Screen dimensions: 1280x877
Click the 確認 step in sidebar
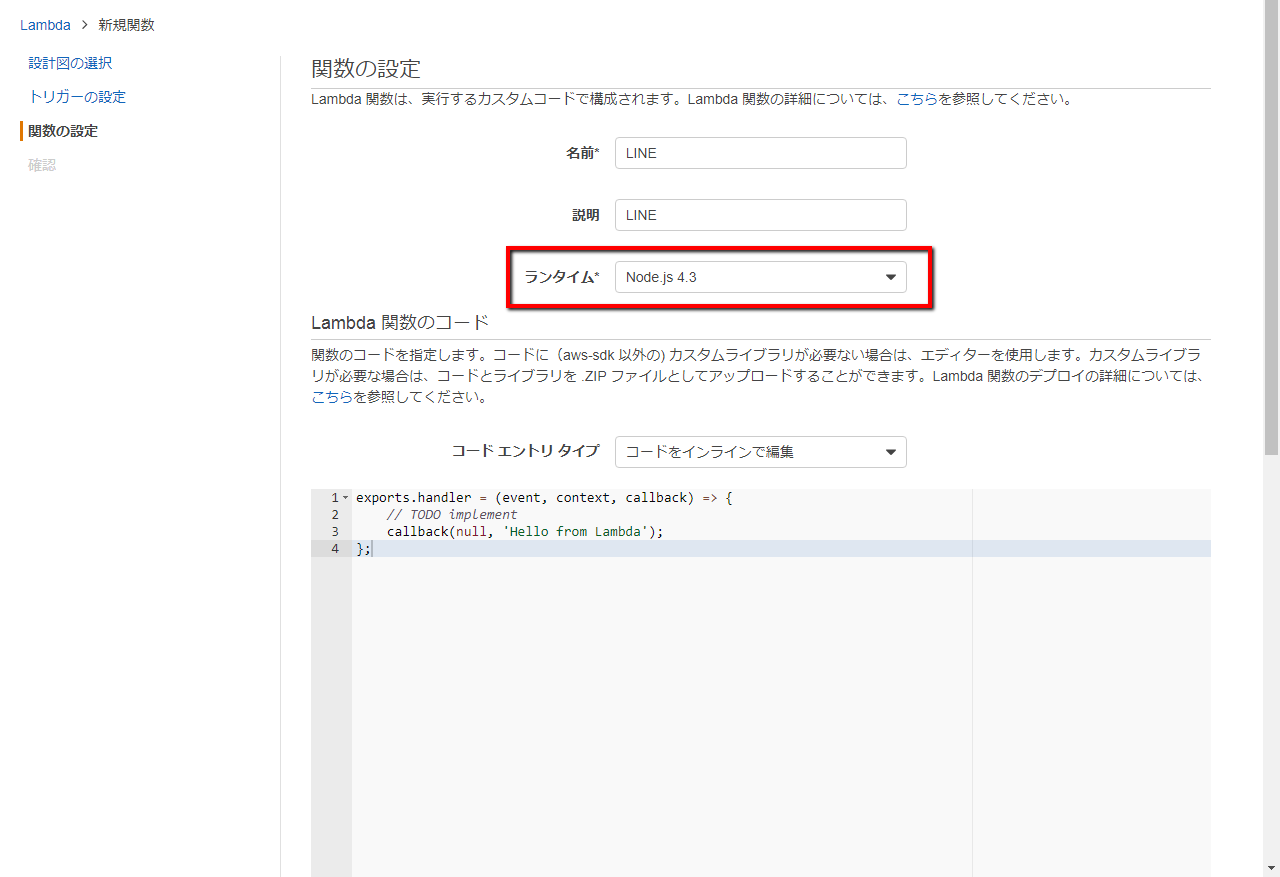(x=42, y=165)
